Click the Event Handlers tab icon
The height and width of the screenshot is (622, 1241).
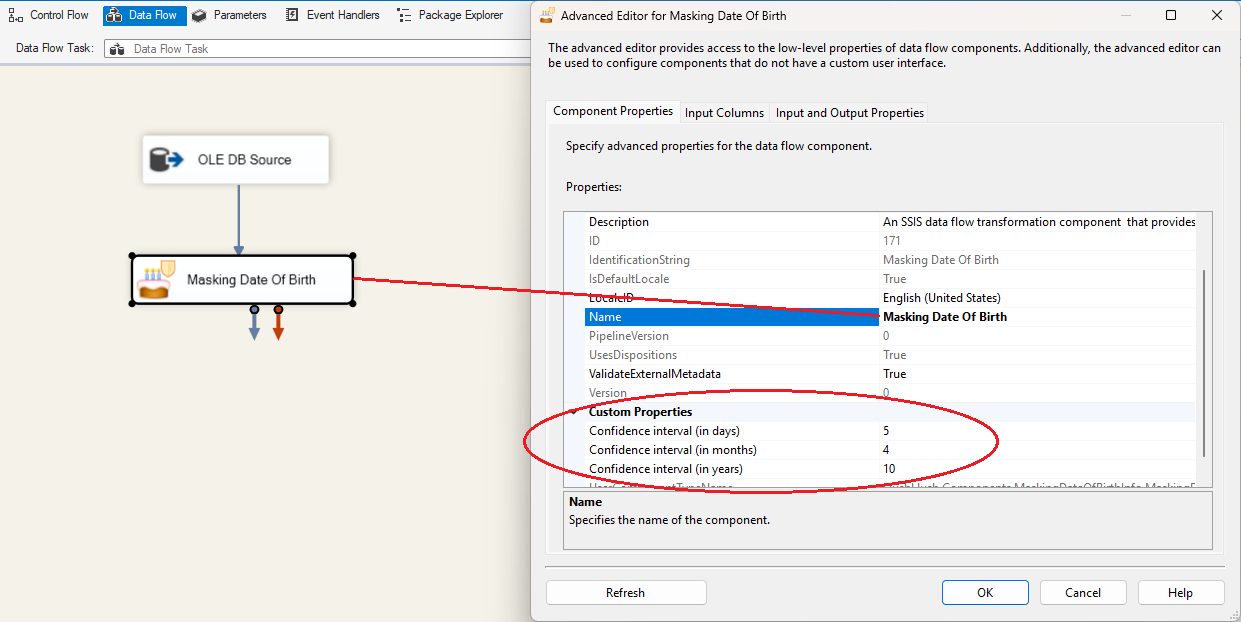coord(292,15)
